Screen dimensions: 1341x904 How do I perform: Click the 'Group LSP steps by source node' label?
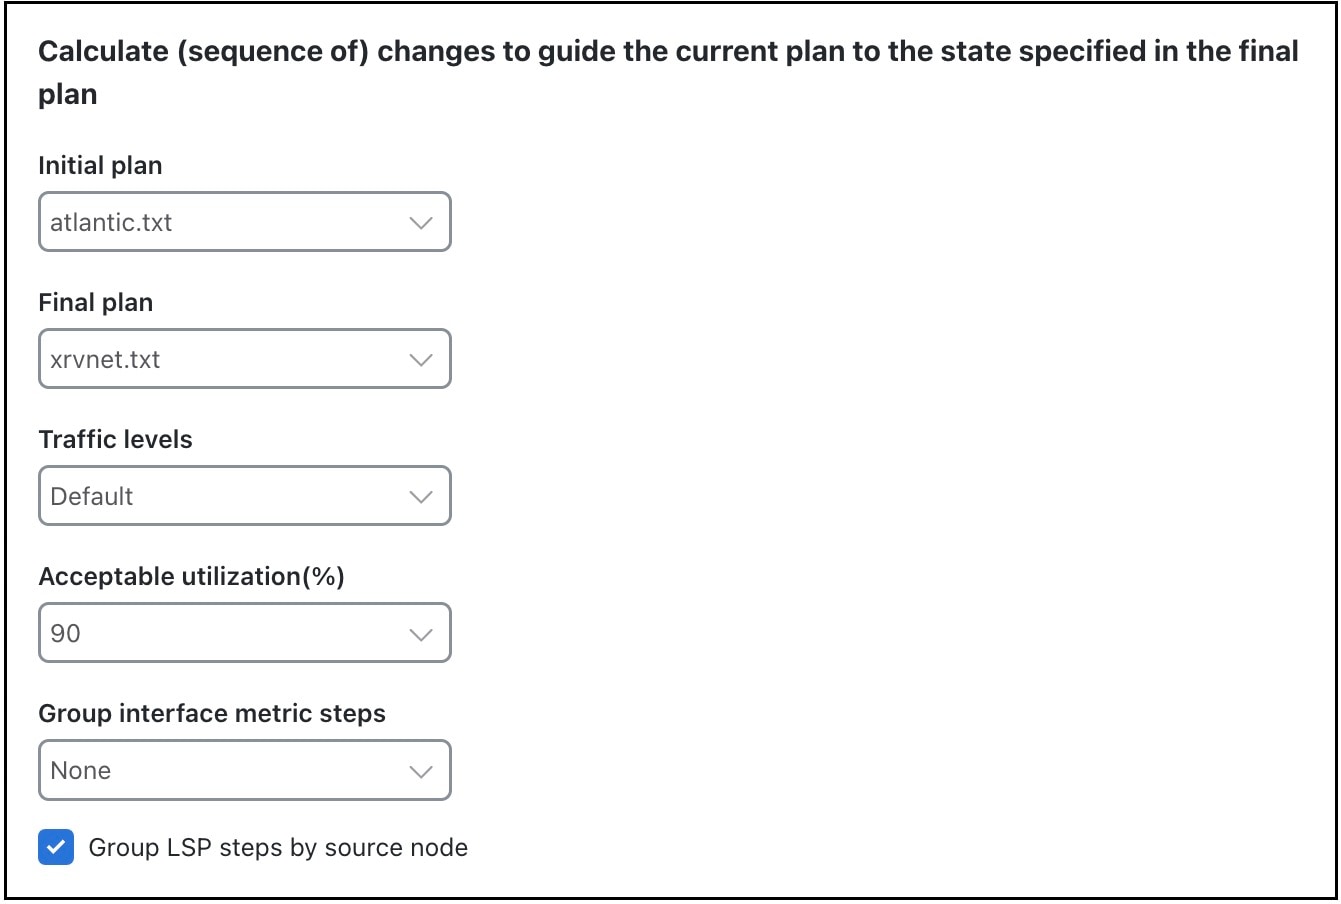click(x=278, y=848)
